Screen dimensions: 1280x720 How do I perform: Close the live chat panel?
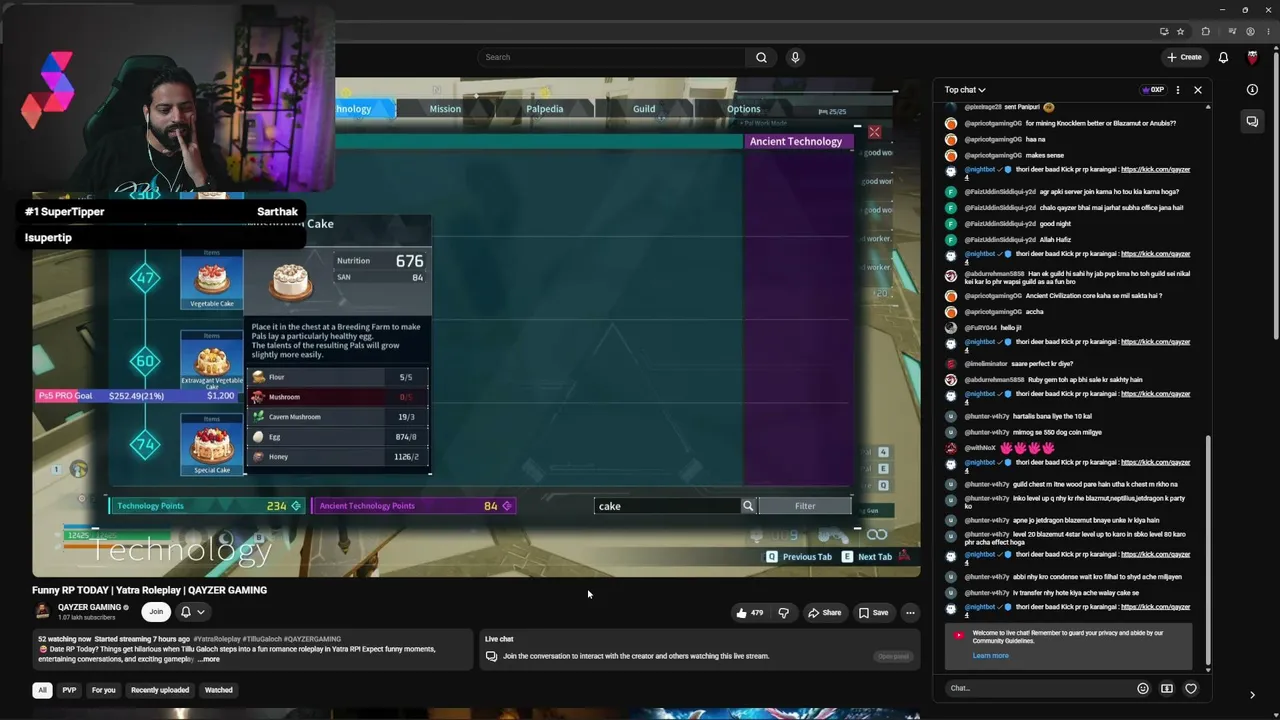(x=1198, y=90)
